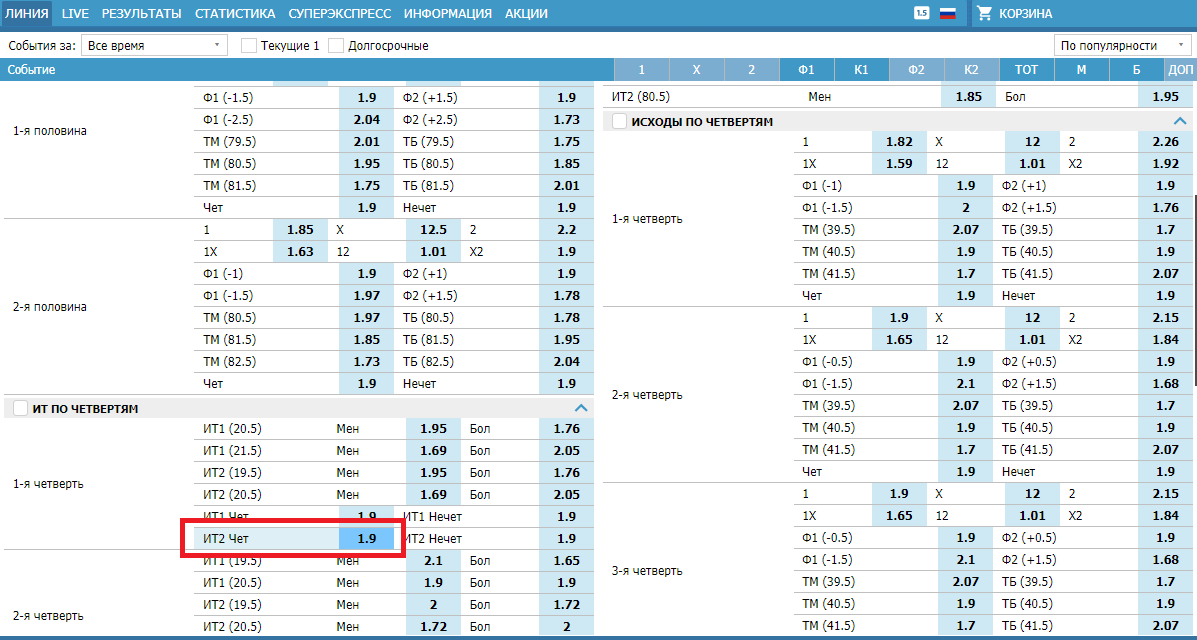This screenshot has width=1197, height=640.
Task: Click the right-side vertical scrollbar
Action: pos(1193,250)
